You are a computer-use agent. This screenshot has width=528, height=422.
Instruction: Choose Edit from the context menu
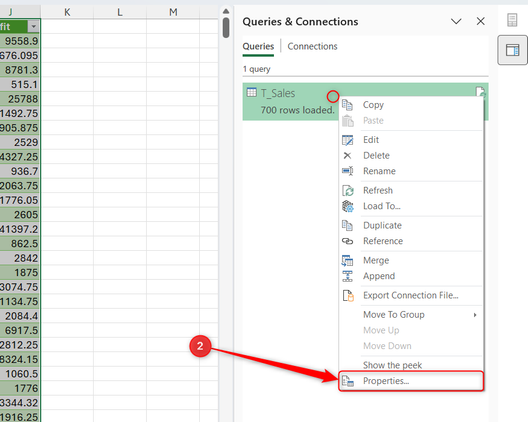coord(411,140)
